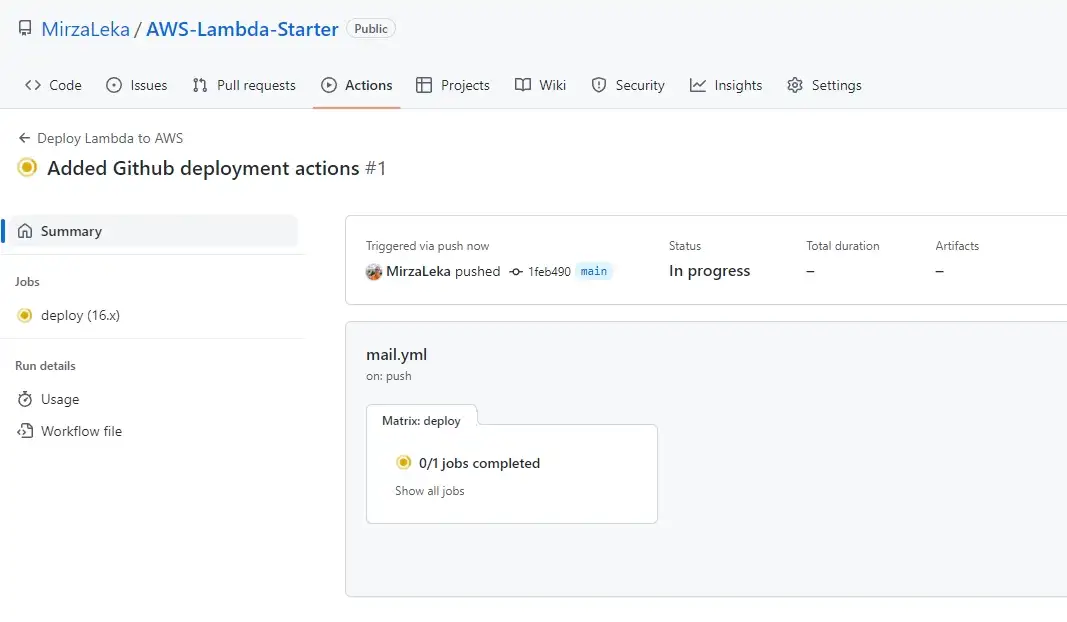This screenshot has height=622, width=1067.
Task: Click the MirzaLeka user avatar
Action: [374, 271]
